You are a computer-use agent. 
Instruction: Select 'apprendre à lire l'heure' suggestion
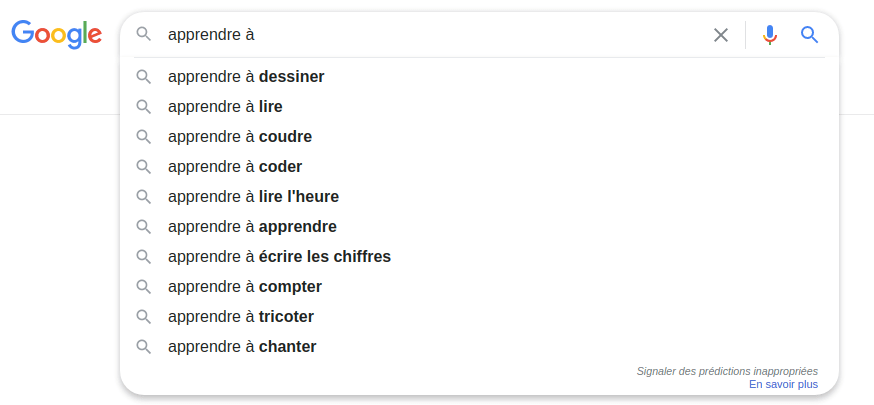253,197
